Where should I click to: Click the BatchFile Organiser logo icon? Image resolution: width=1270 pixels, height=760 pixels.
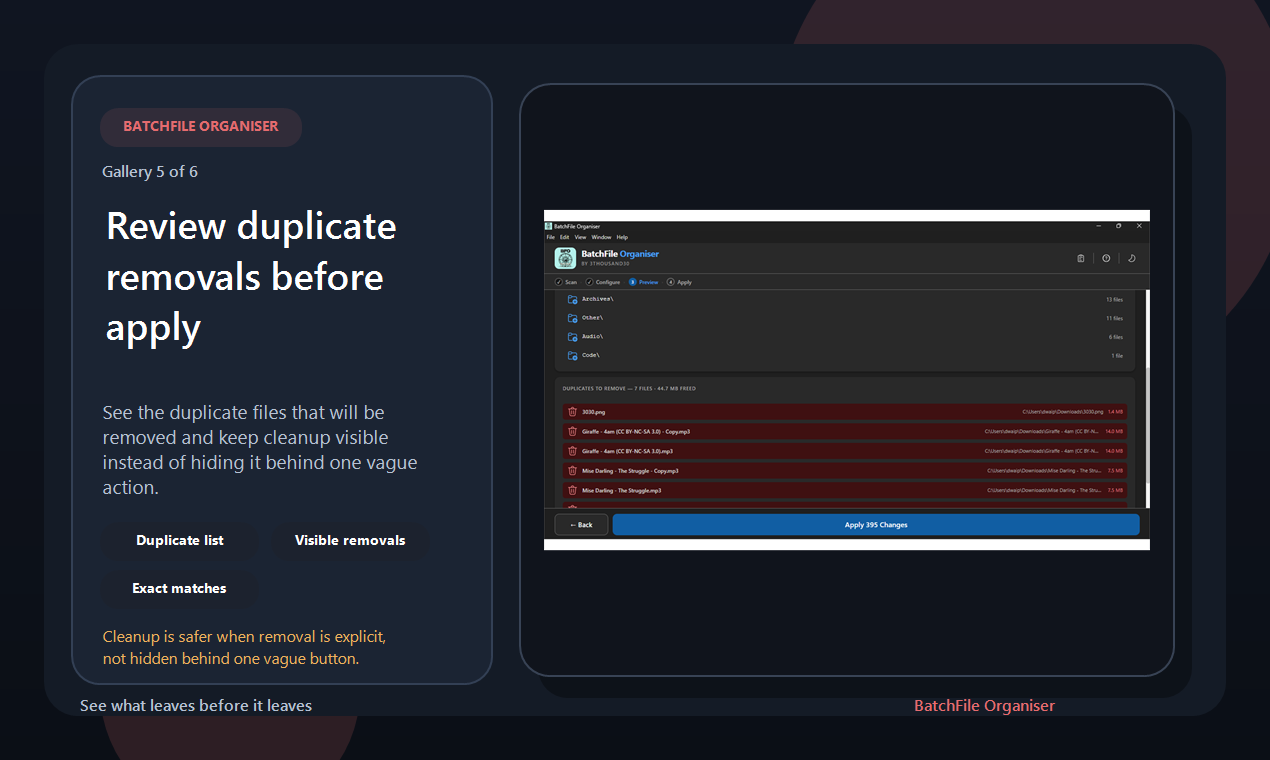564,257
